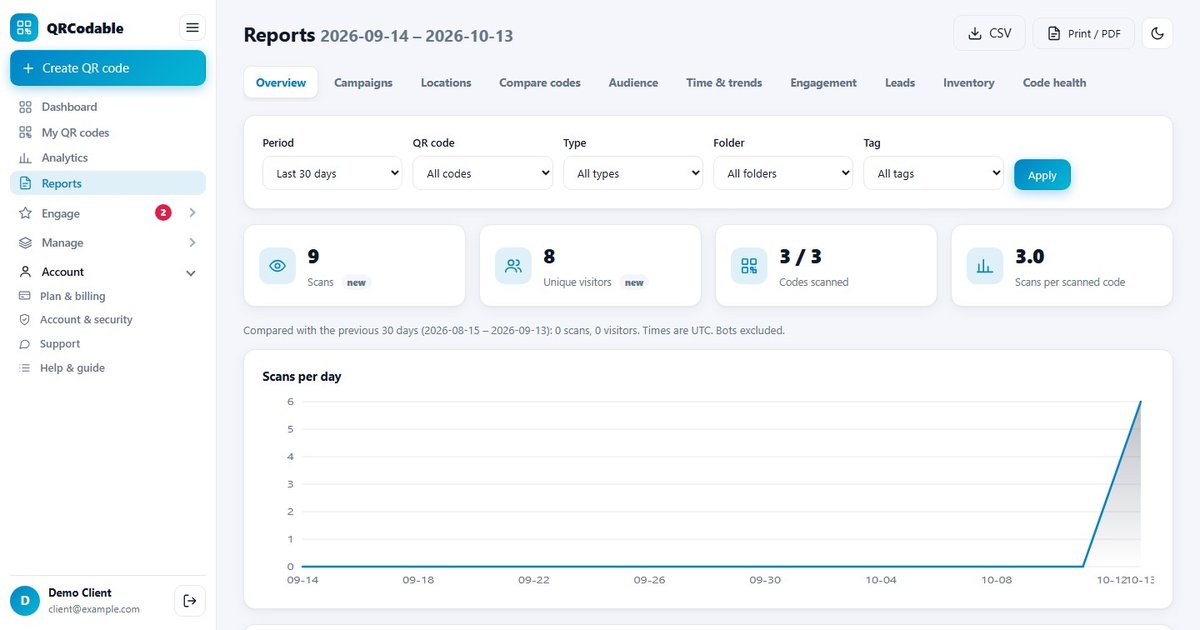Click the 'new' badge next to Unique visitors
Screen dimensions: 1200x630
(634, 283)
